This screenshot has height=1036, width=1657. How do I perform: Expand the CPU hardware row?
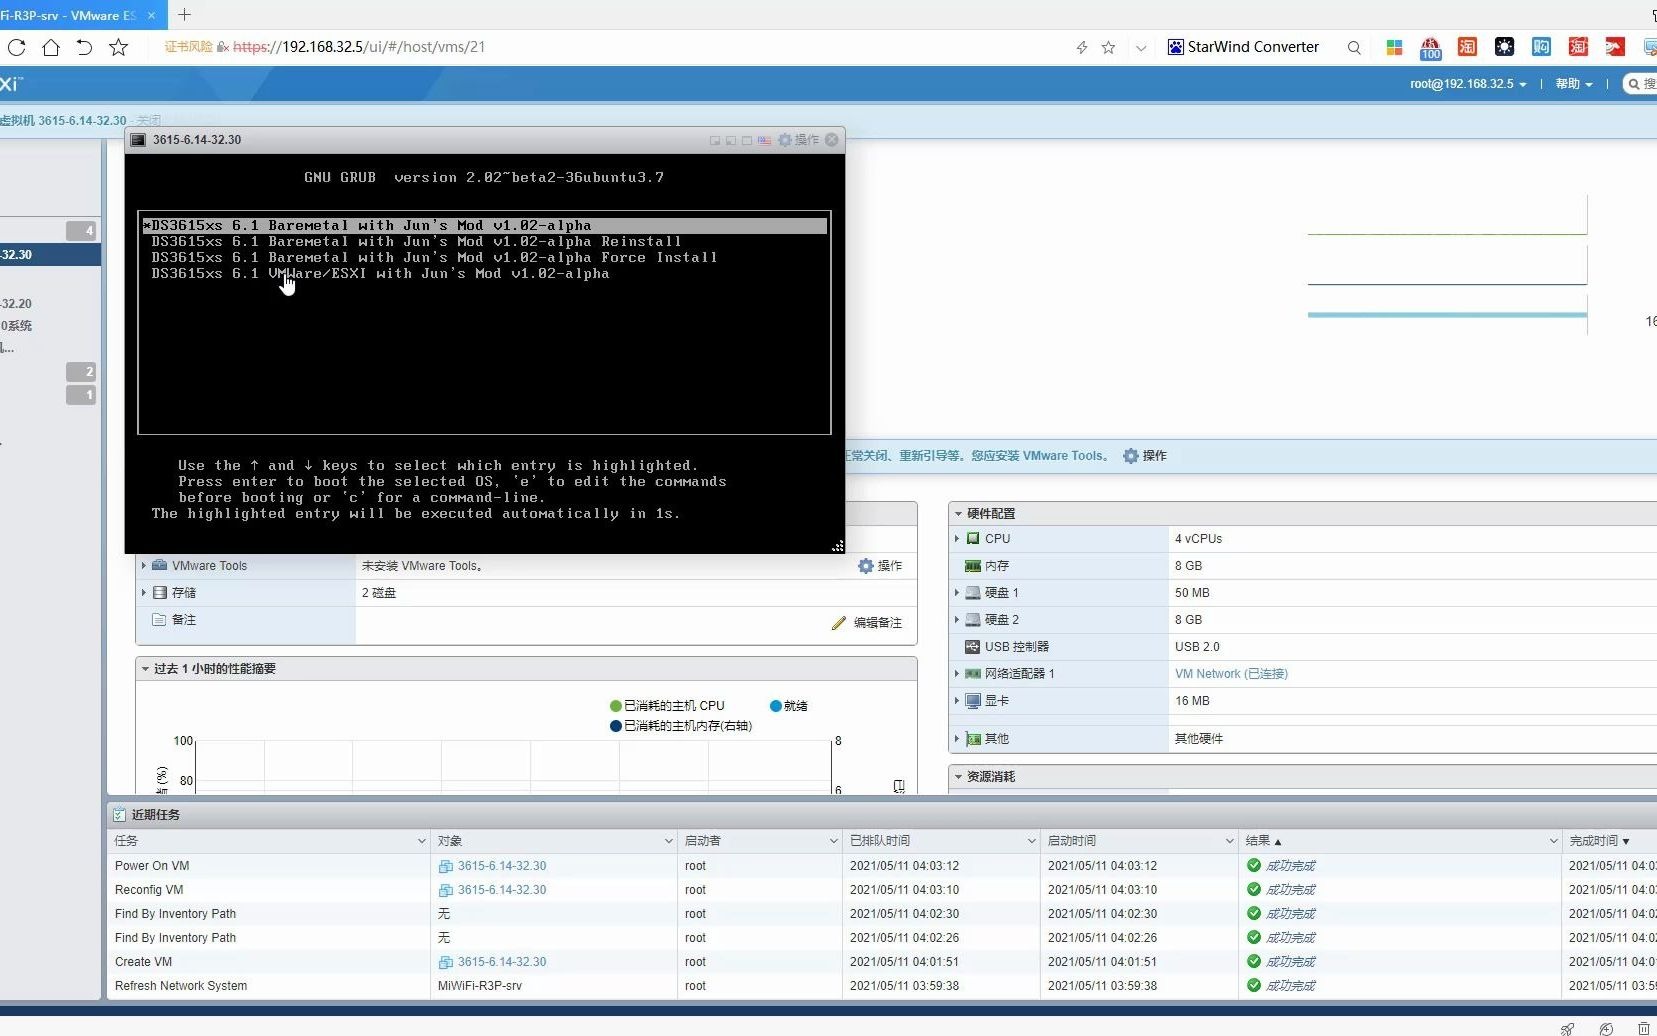coord(957,539)
